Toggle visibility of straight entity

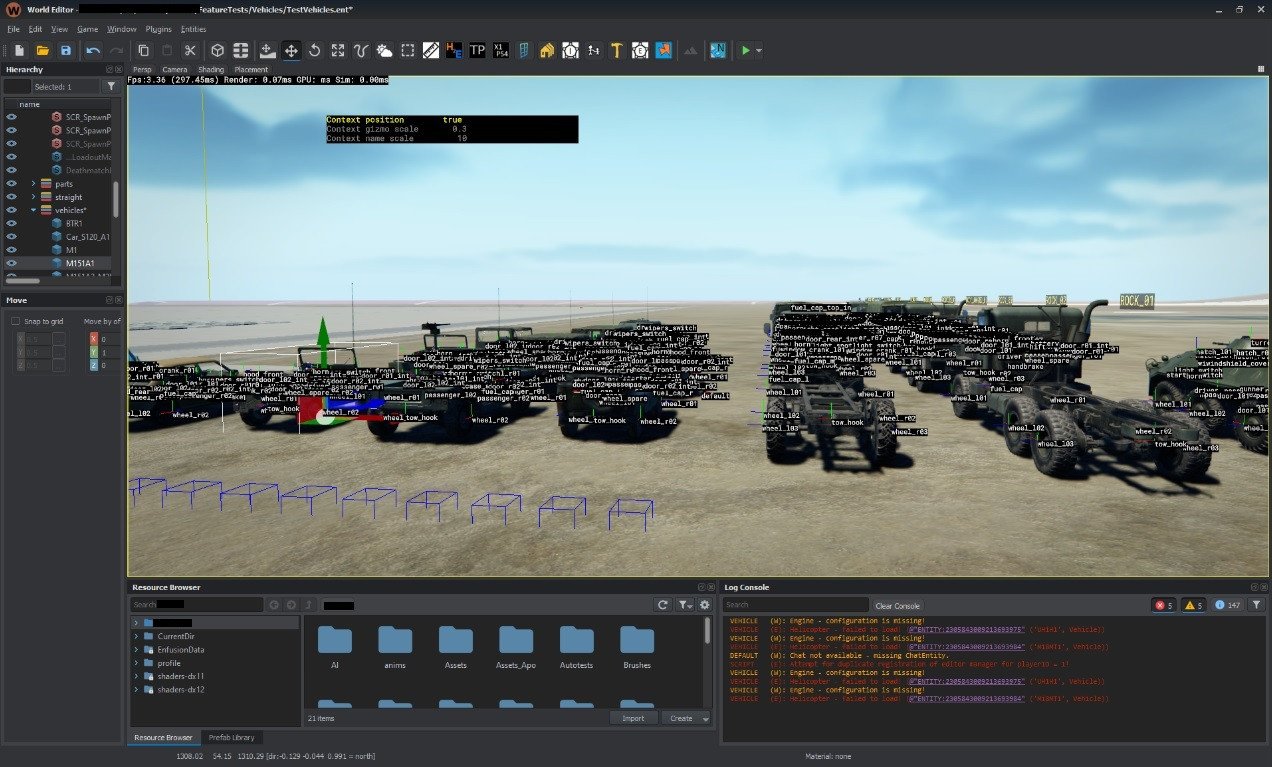(x=12, y=197)
